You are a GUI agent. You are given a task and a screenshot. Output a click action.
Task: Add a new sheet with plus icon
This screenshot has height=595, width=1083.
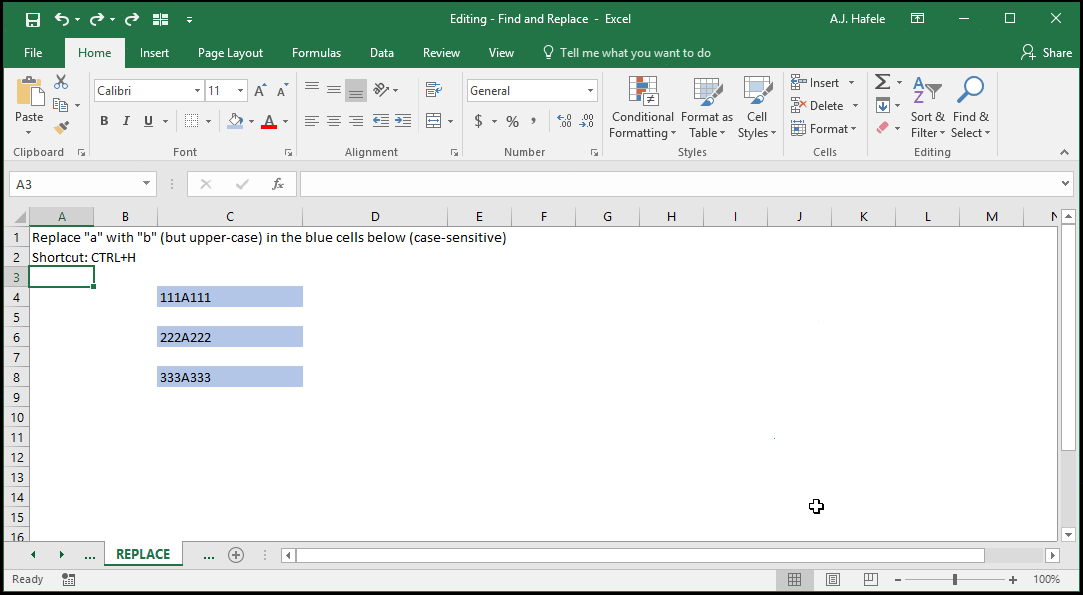236,555
